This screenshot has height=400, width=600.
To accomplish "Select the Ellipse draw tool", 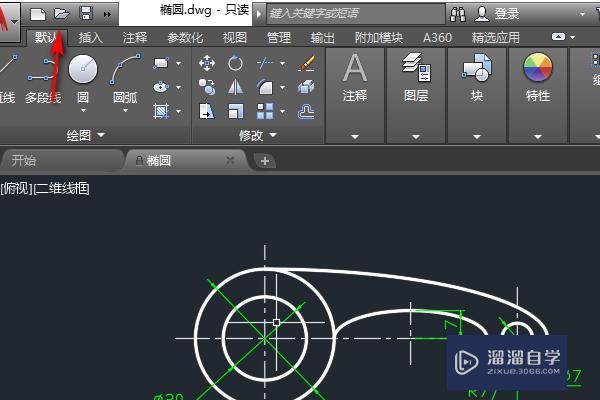I will (161, 87).
